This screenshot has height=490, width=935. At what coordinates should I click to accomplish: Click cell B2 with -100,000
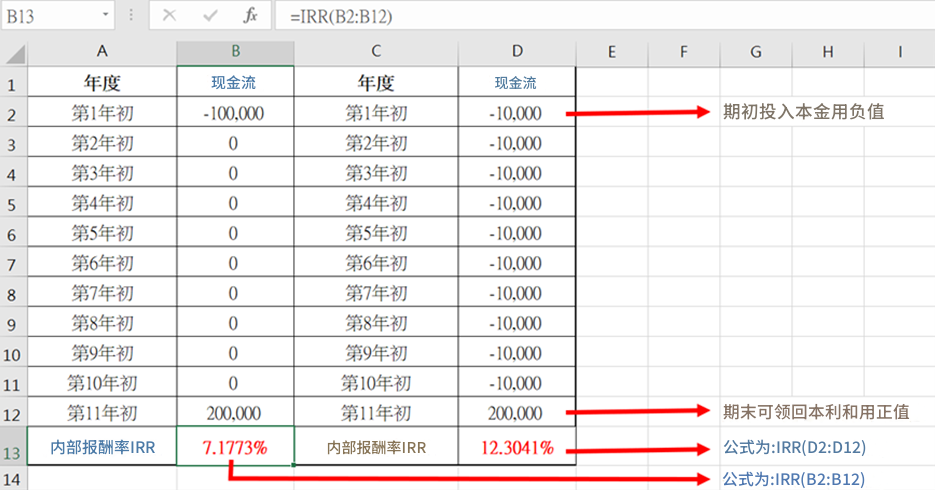click(x=236, y=112)
